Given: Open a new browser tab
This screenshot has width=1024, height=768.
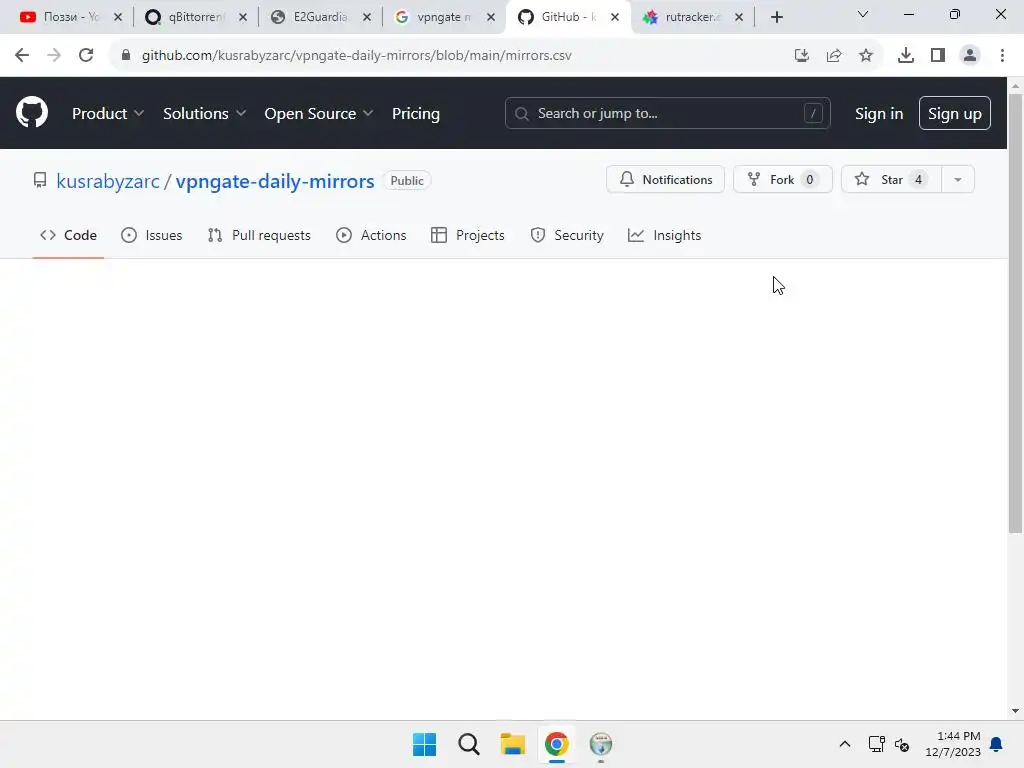Looking at the screenshot, I should coord(776,17).
